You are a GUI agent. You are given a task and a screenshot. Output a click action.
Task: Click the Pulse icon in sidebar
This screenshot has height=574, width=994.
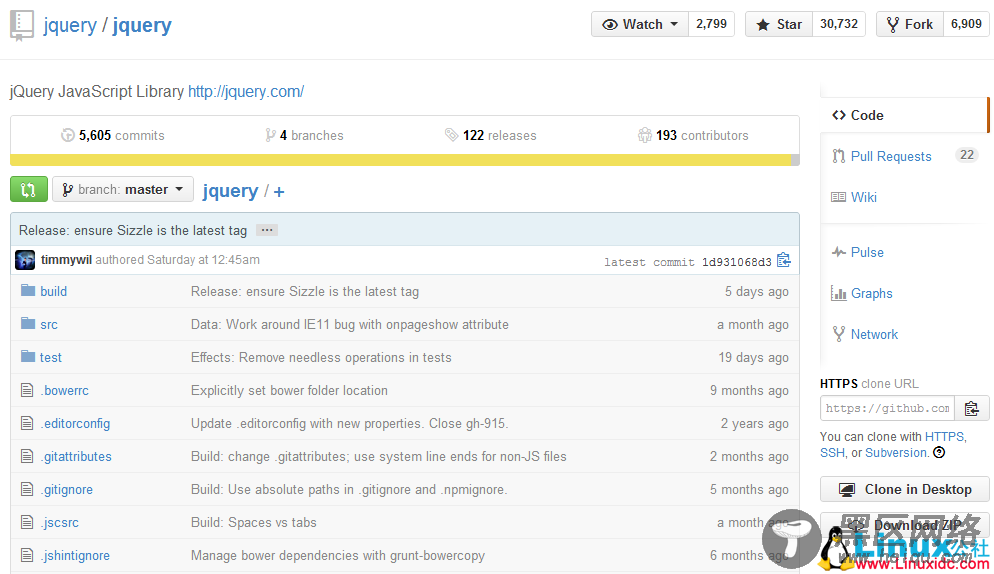click(x=839, y=252)
